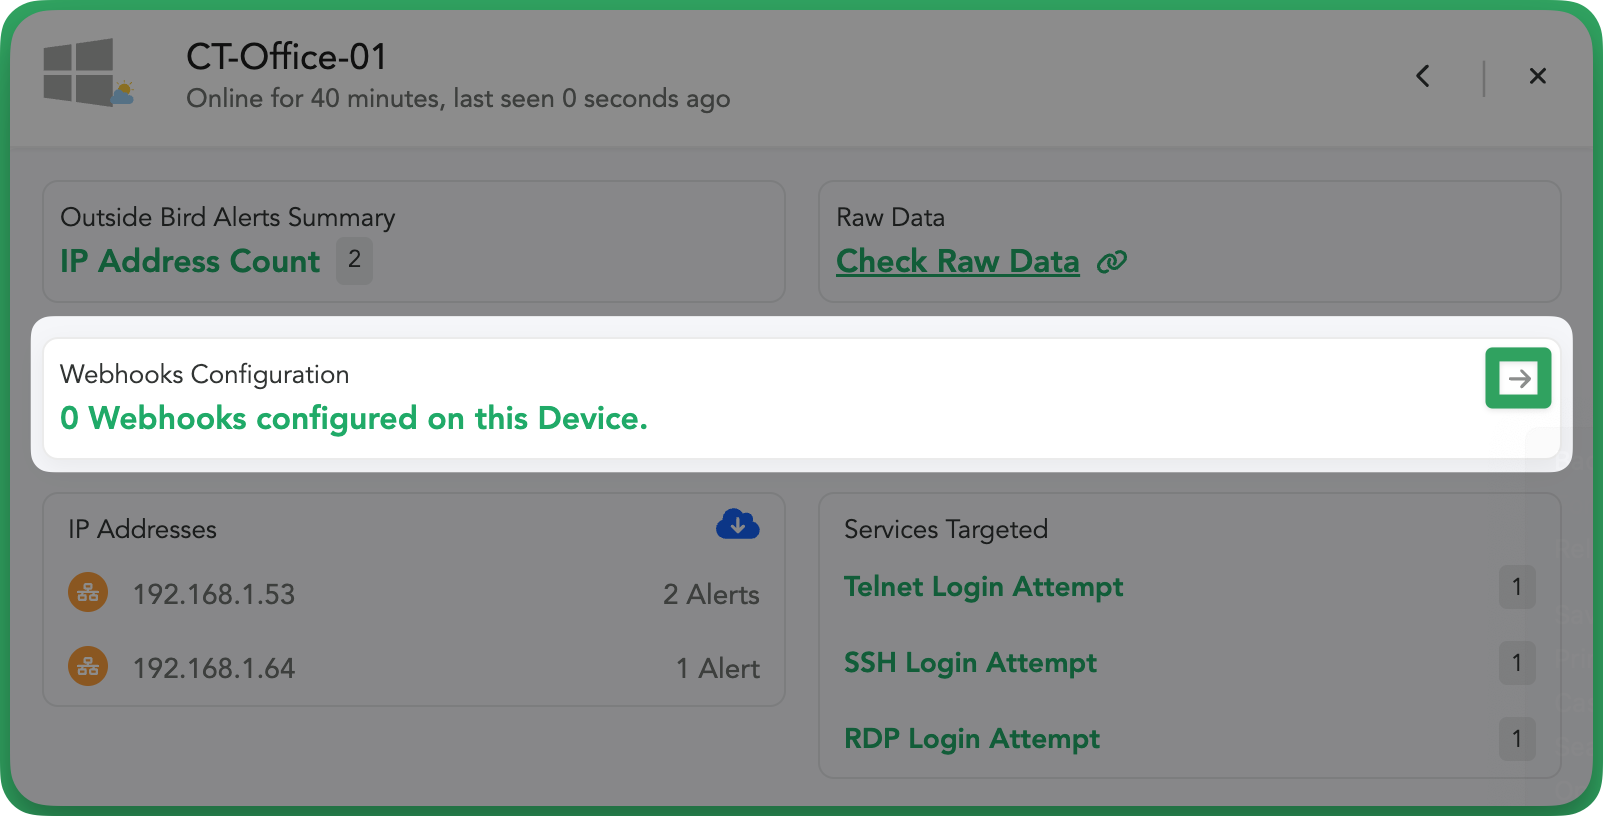Click 0 Webhooks configured on this Device text
This screenshot has height=816, width=1603.
pos(354,418)
